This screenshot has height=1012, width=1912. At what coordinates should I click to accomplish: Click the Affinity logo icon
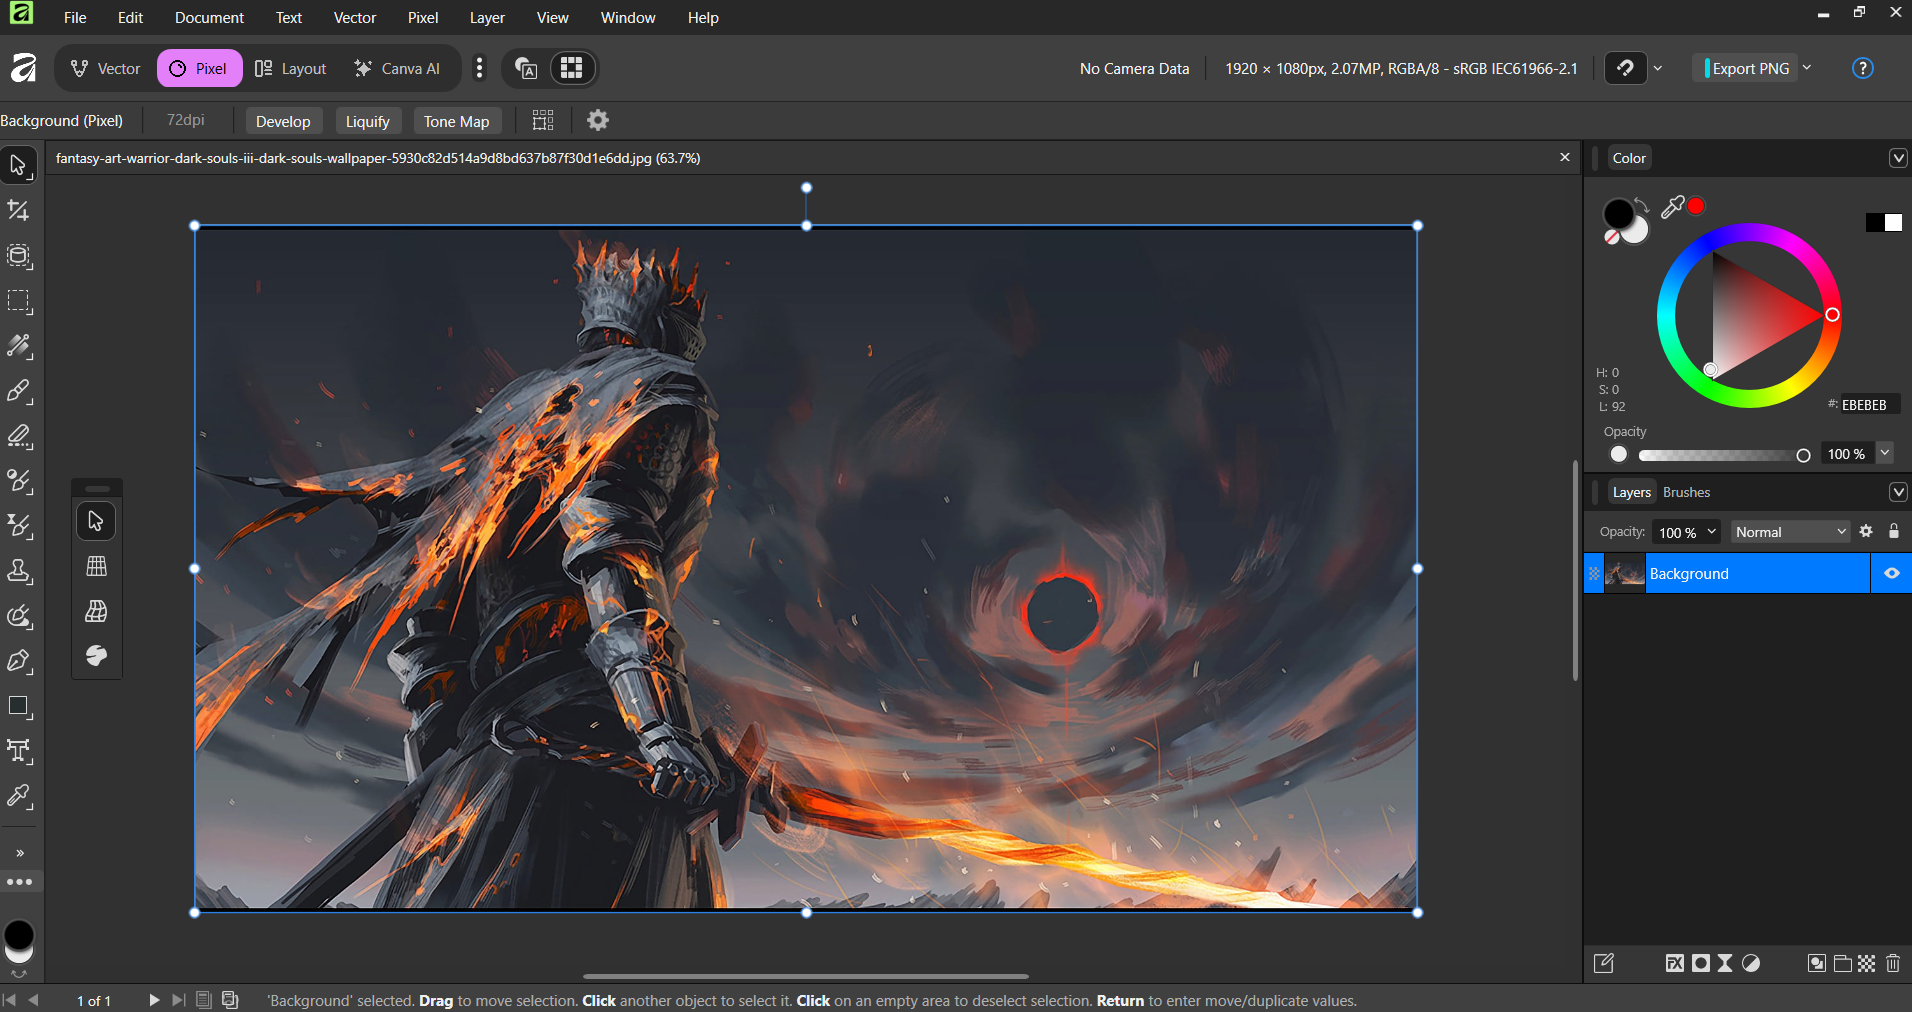click(23, 68)
